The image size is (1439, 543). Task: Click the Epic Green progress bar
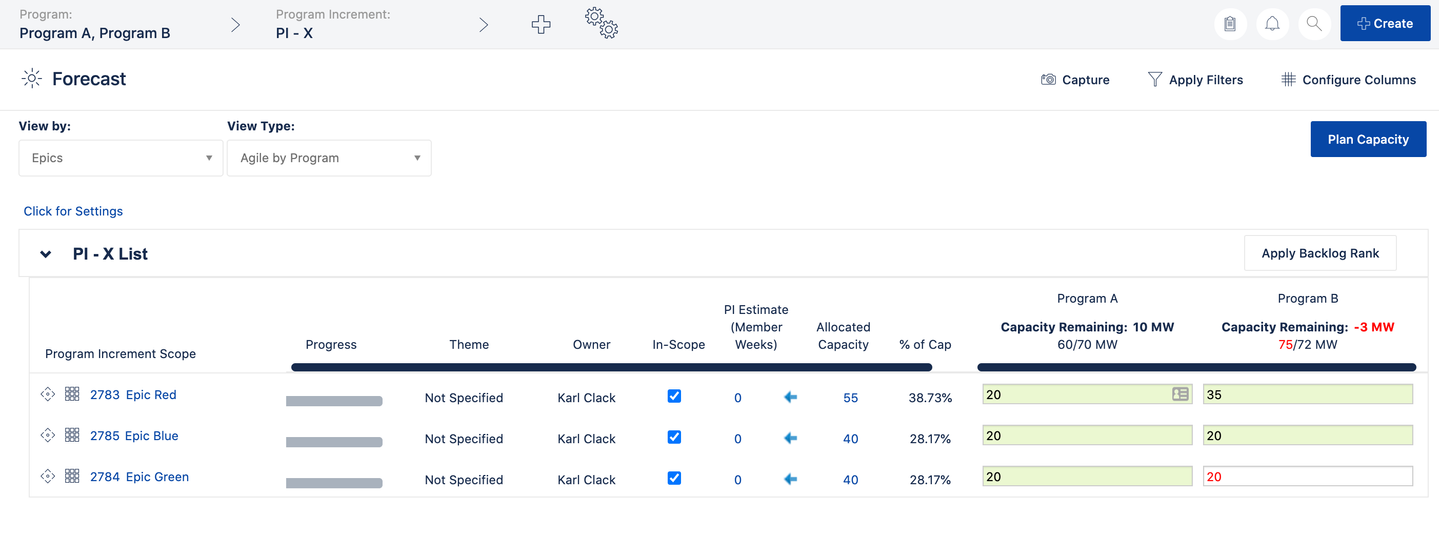click(x=334, y=483)
